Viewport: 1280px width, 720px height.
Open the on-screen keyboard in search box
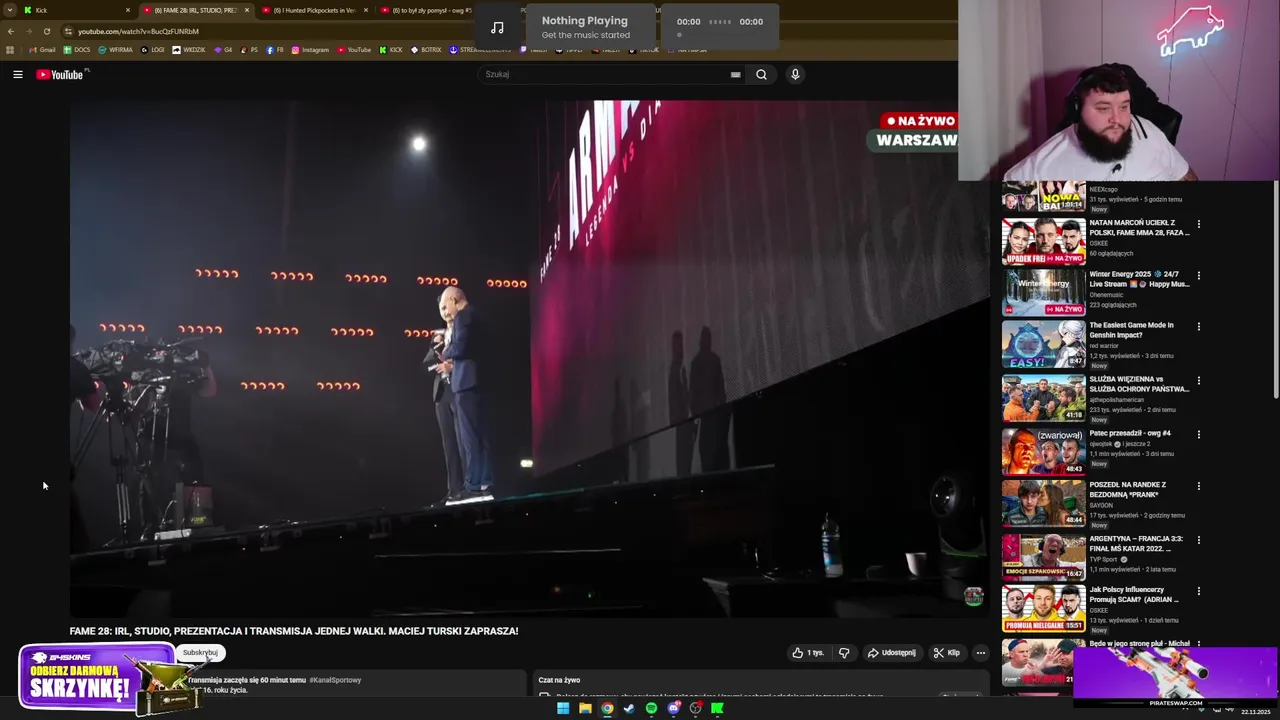(x=735, y=74)
